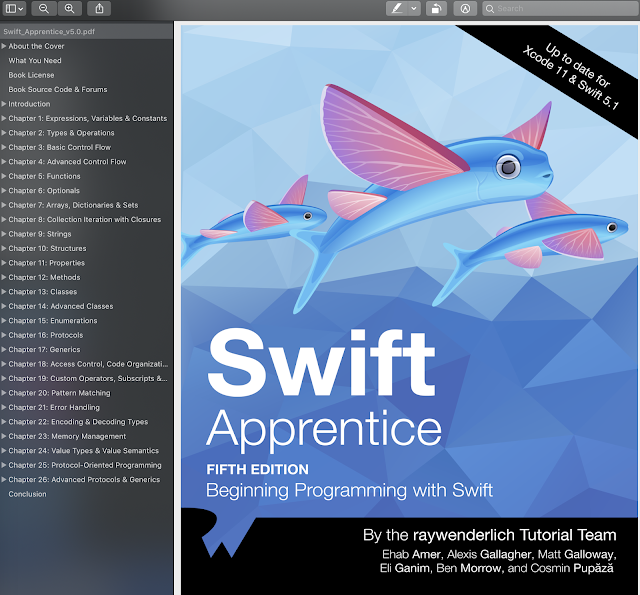Open the Share button
Screen dimensions: 640x595
99,9
